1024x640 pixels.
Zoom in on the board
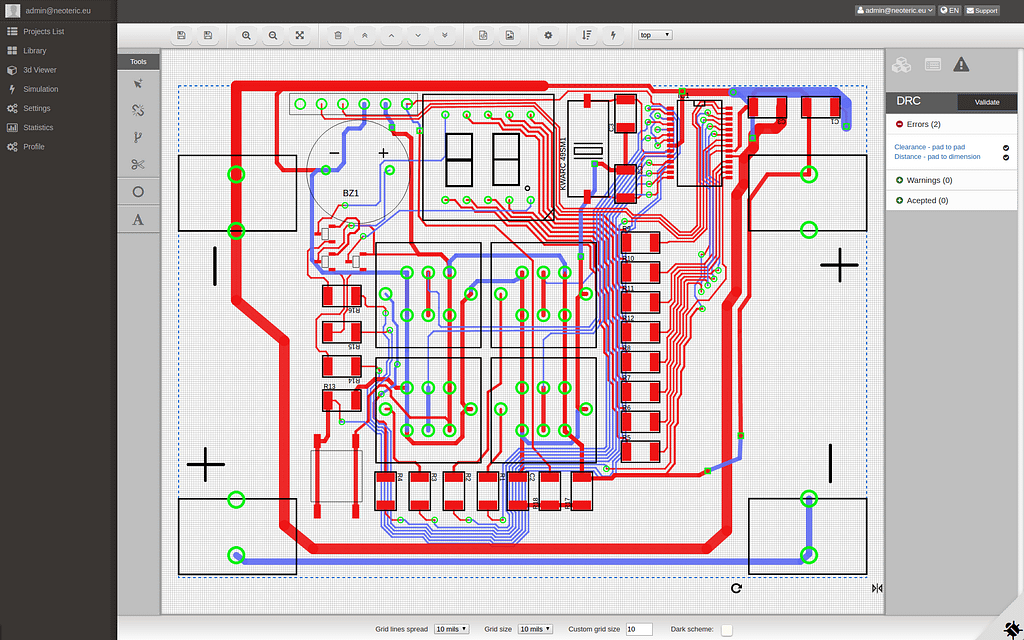pos(246,35)
